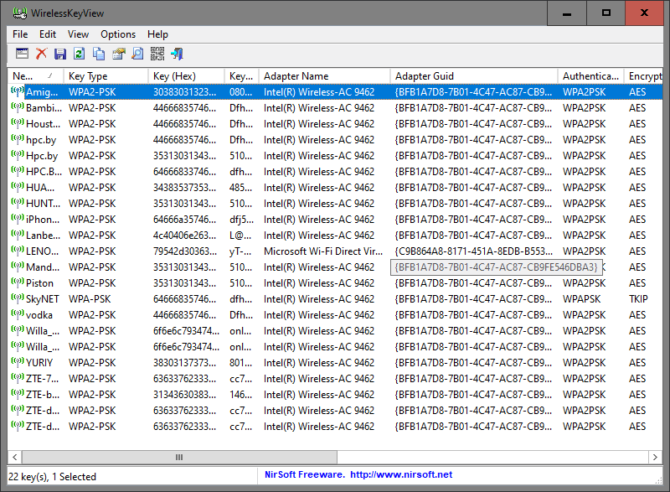Screen dimensions: 670x492
Task: Click the L@... key cell
Action: (240, 235)
